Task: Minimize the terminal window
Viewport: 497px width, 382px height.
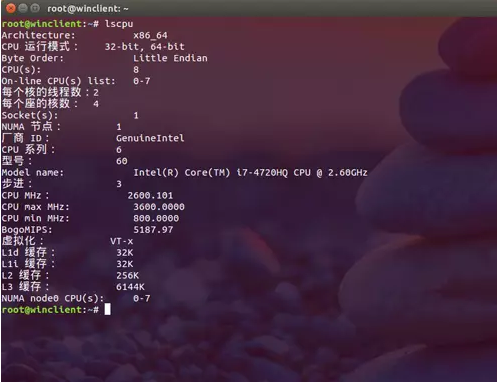Action: [23, 8]
